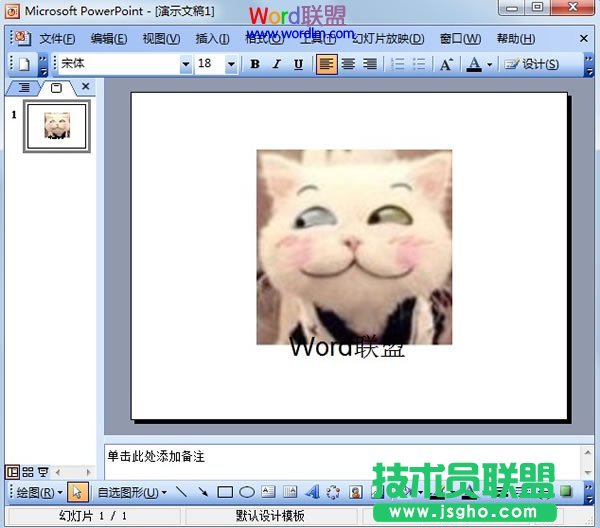
Task: Expand drawing toolbar options
Action: click(x=589, y=493)
